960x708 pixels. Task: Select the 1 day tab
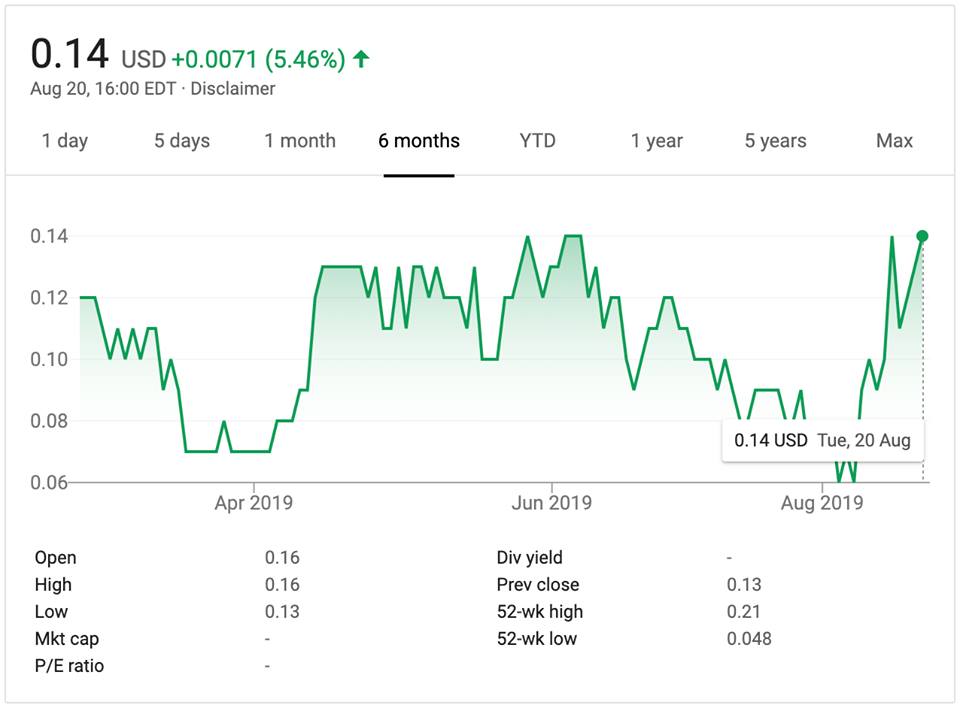65,141
